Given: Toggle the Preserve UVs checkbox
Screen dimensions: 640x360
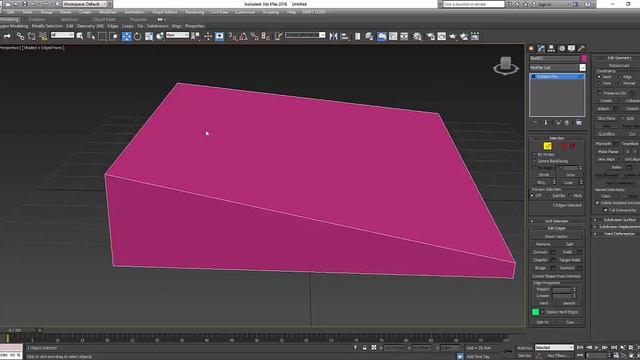Looking at the screenshot, I should coord(600,93).
